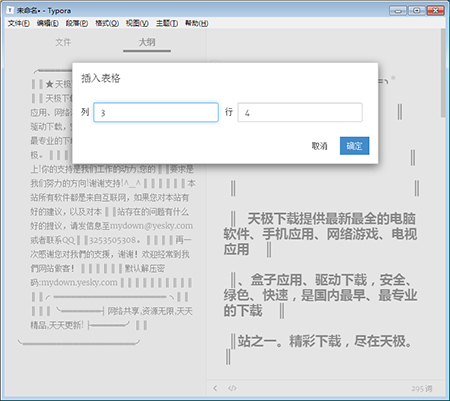The height and width of the screenshot is (401, 450).
Task: Open the 帮助(H) menu
Action: (x=197, y=23)
